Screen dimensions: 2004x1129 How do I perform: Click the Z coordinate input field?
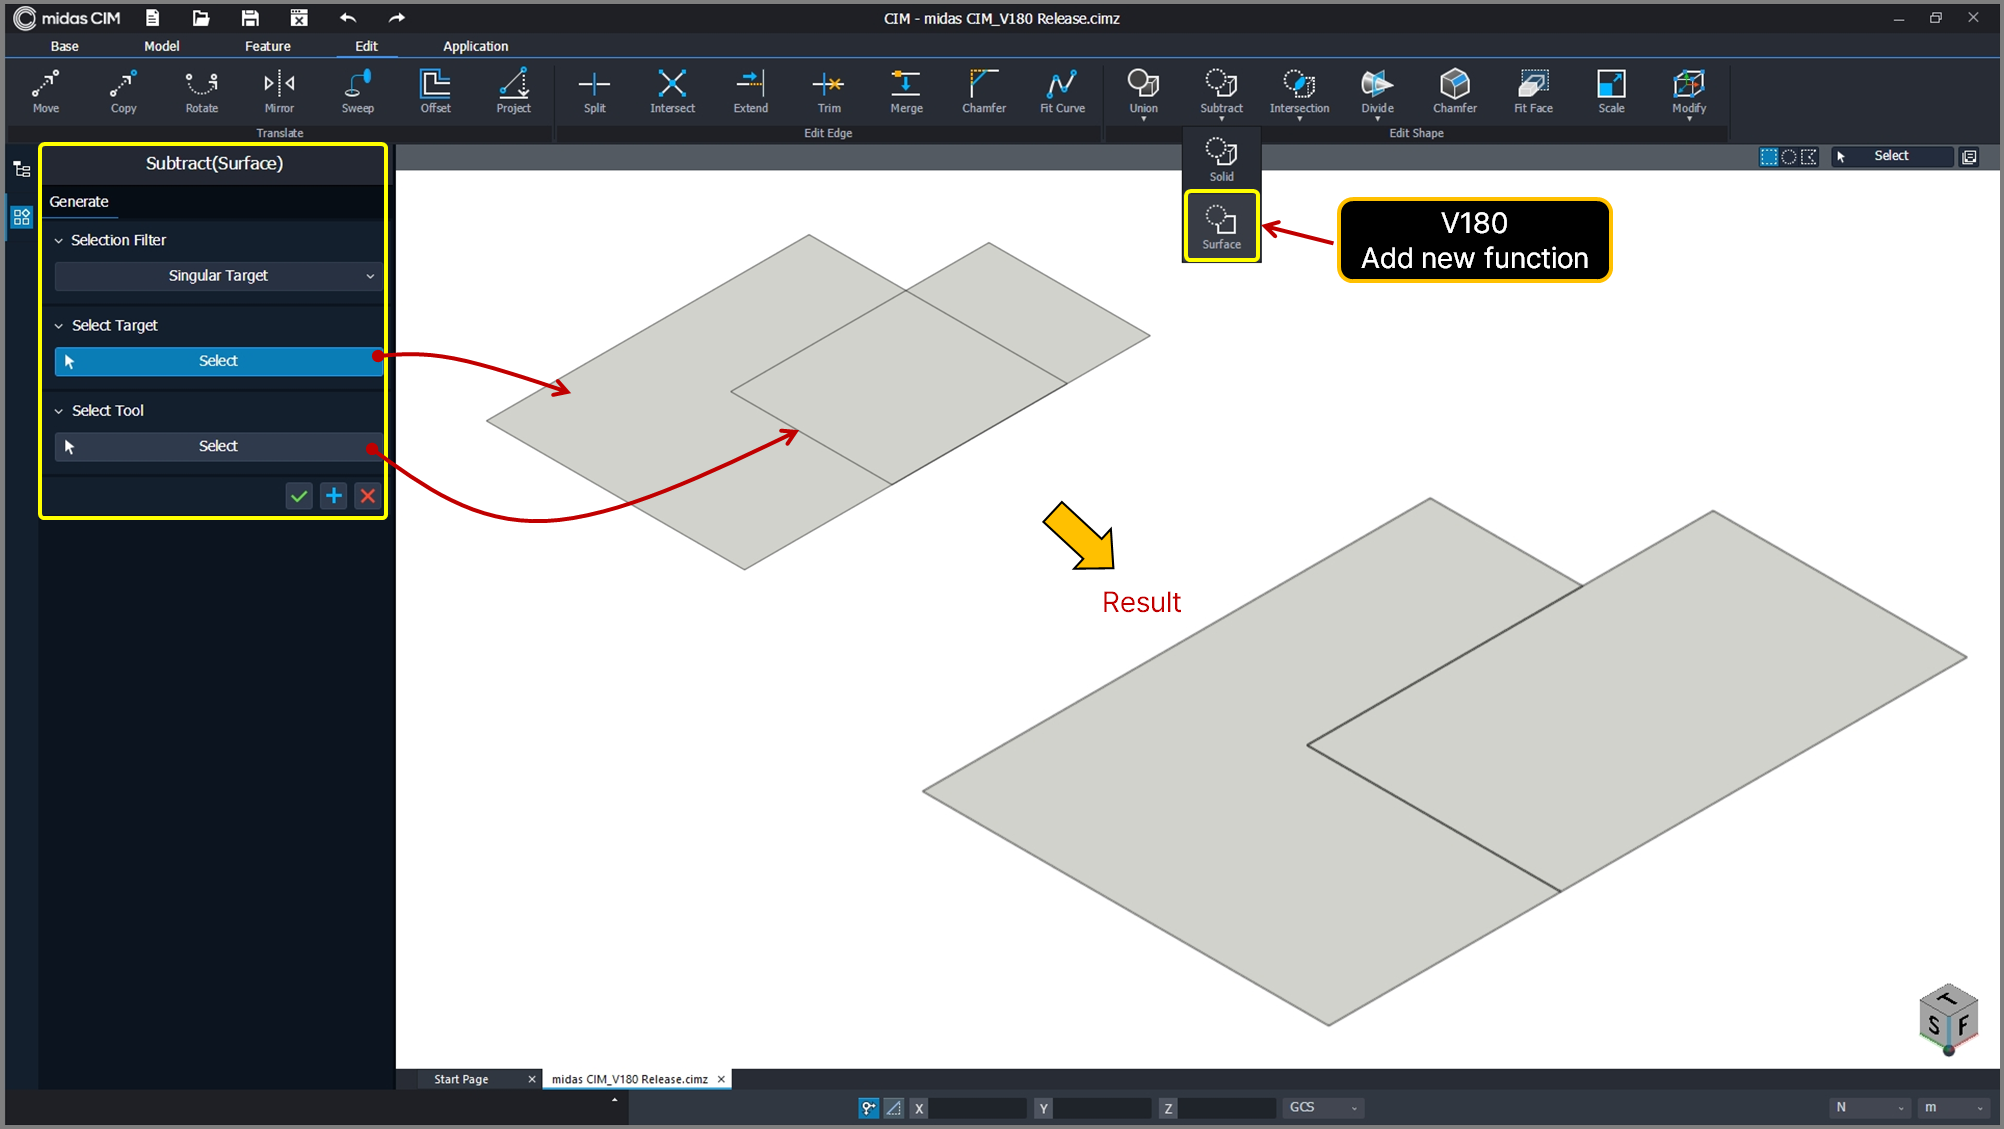coord(1228,1107)
